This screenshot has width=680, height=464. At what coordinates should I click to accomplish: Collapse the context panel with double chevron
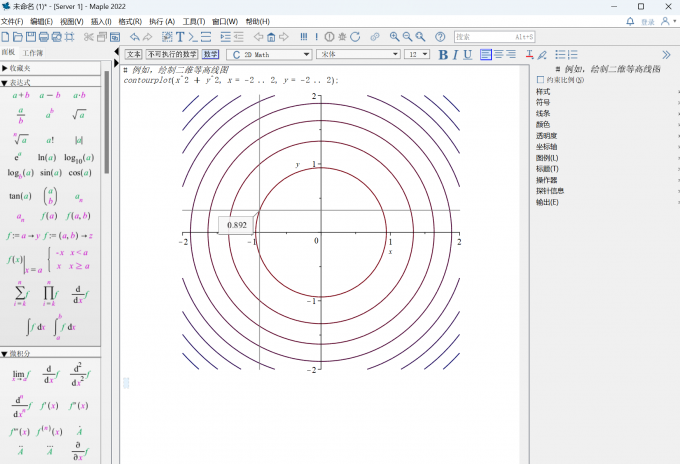click(x=666, y=55)
